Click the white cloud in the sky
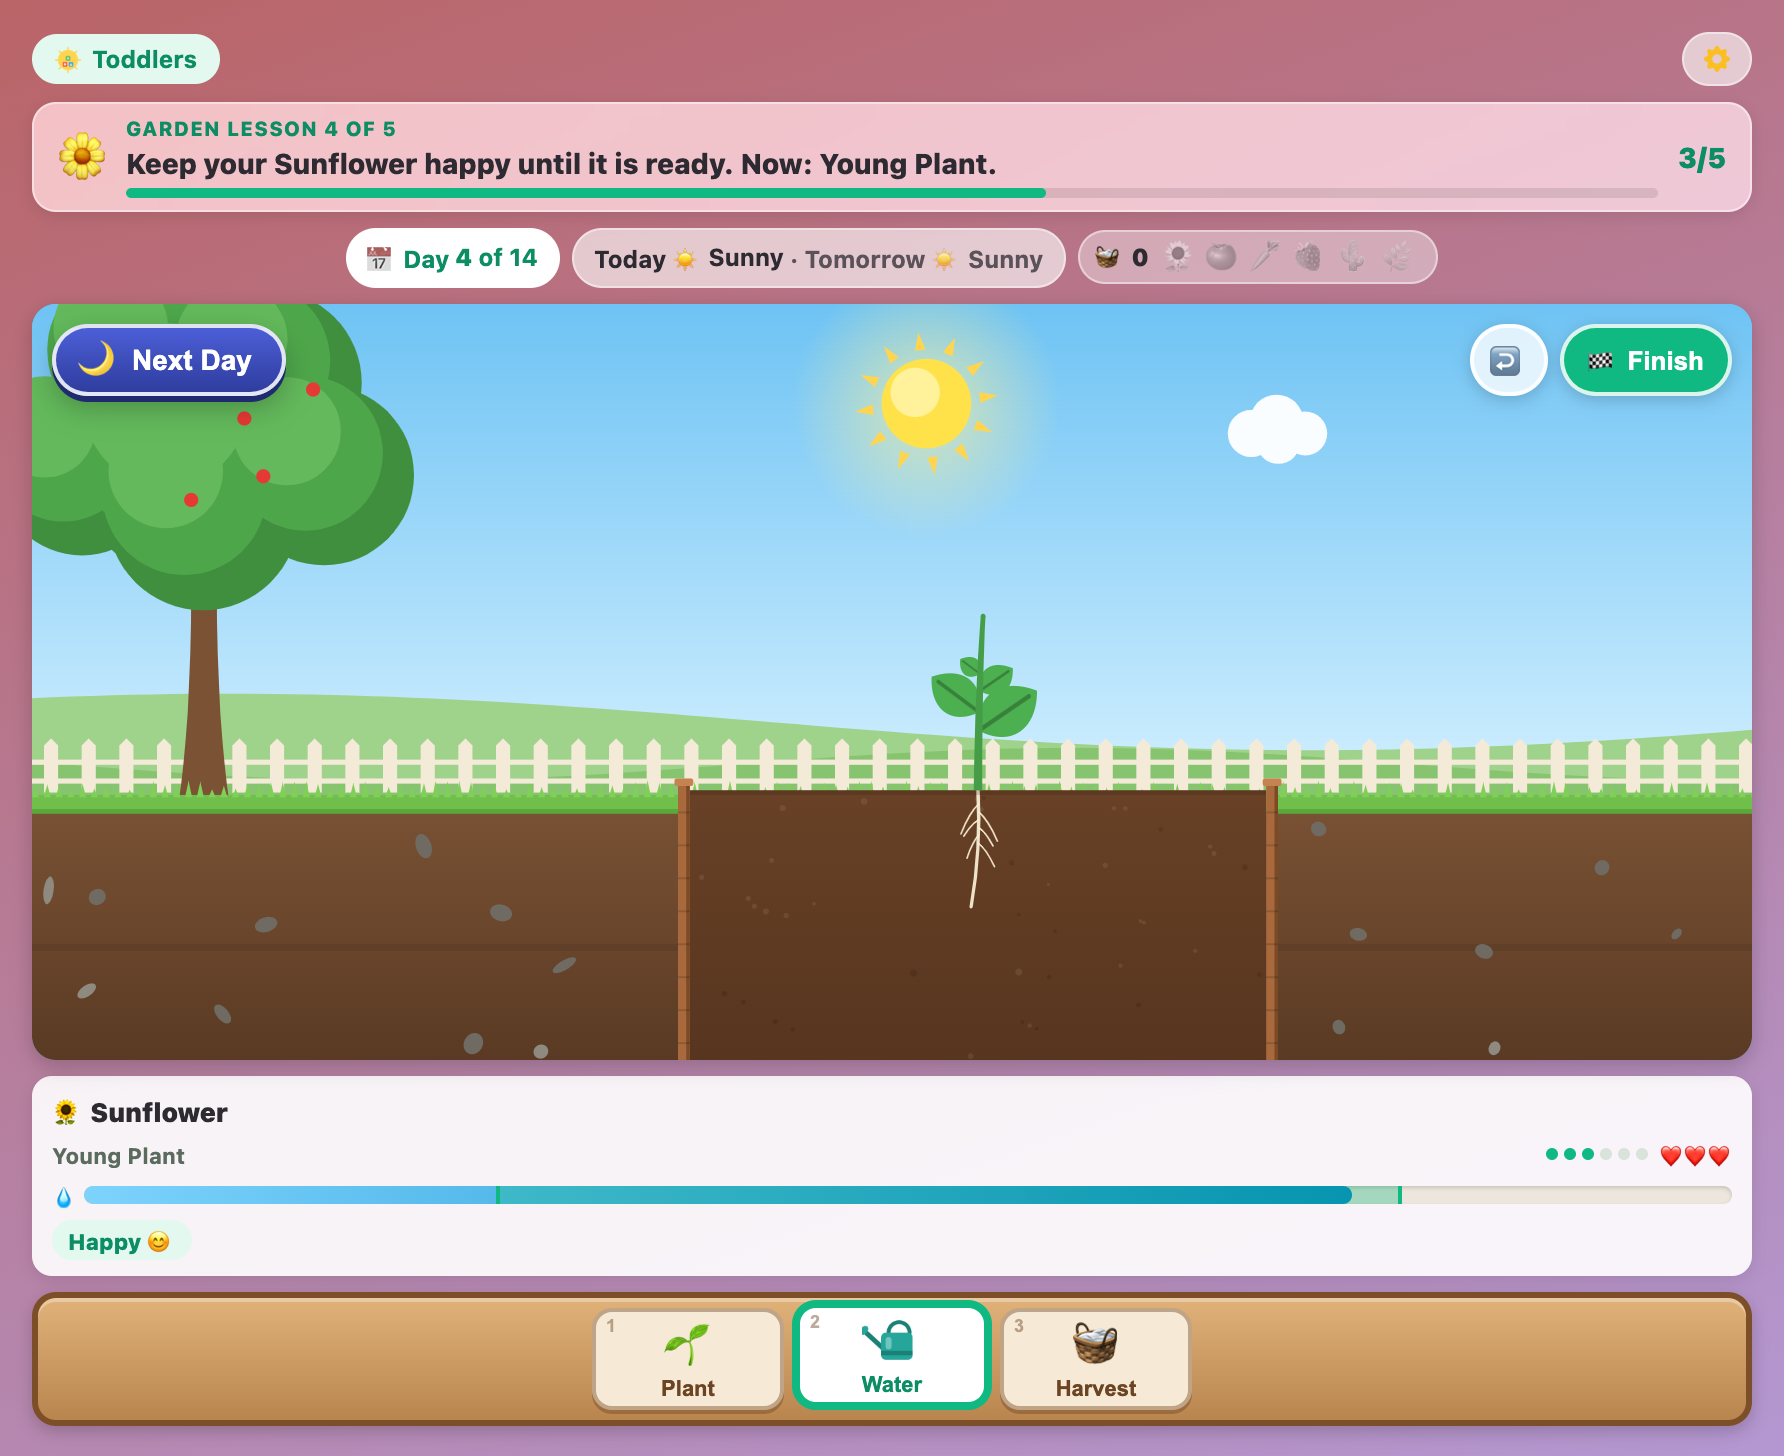The height and width of the screenshot is (1456, 1784). coord(1277,429)
